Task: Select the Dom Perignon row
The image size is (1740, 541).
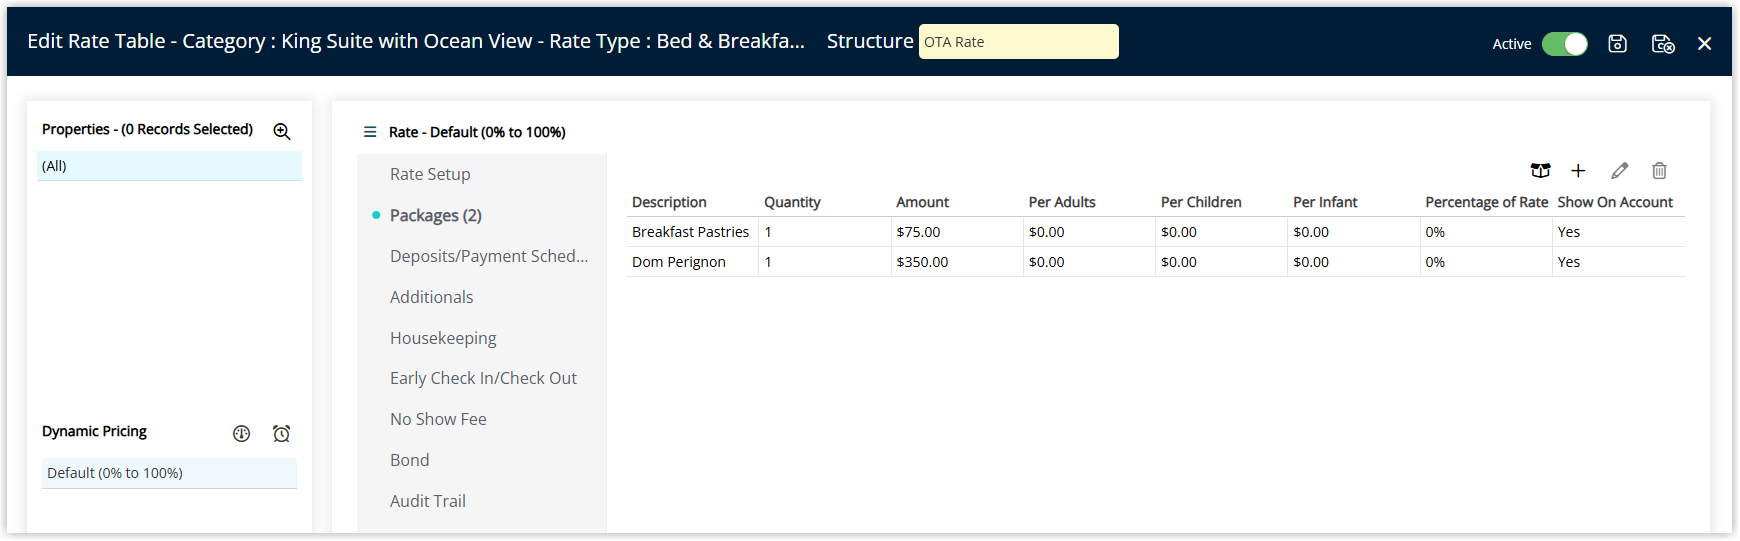Action: (x=1155, y=262)
